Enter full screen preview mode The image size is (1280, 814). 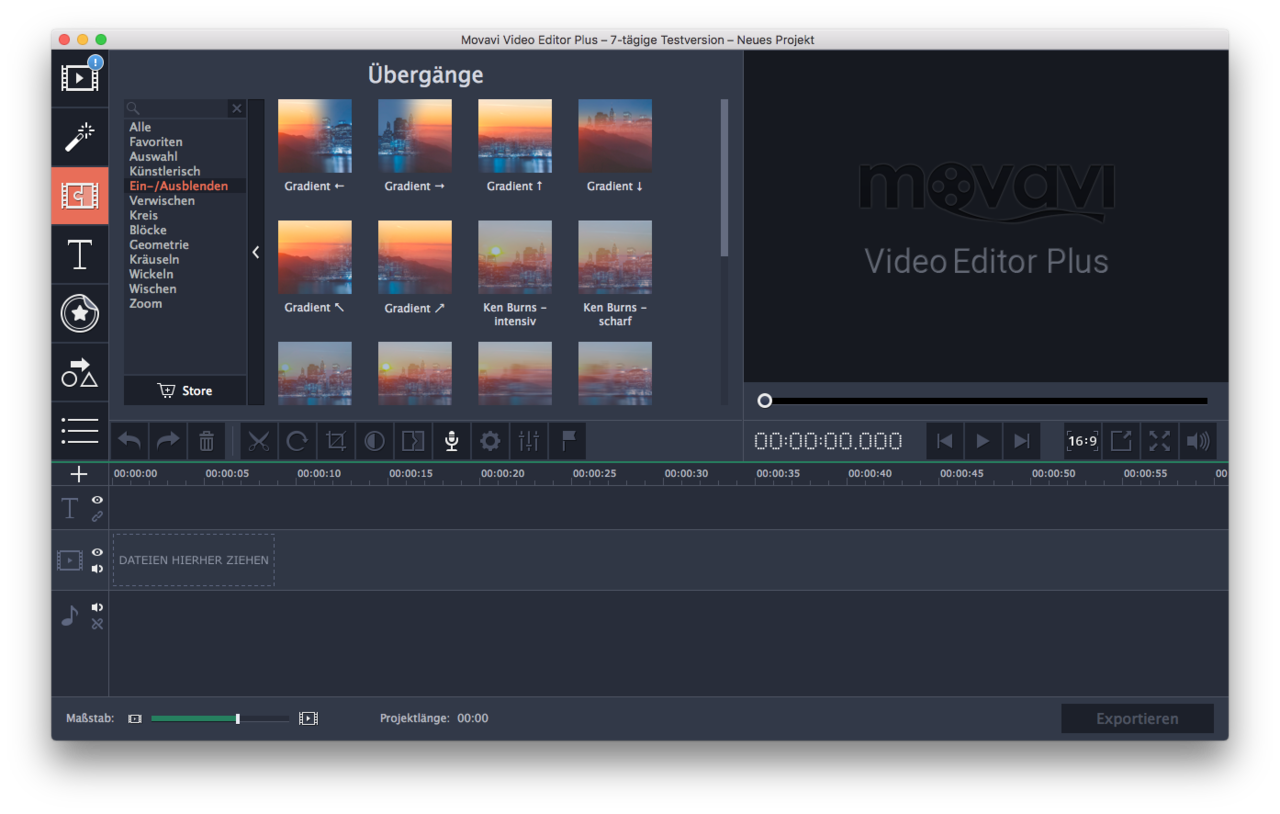(x=1159, y=441)
